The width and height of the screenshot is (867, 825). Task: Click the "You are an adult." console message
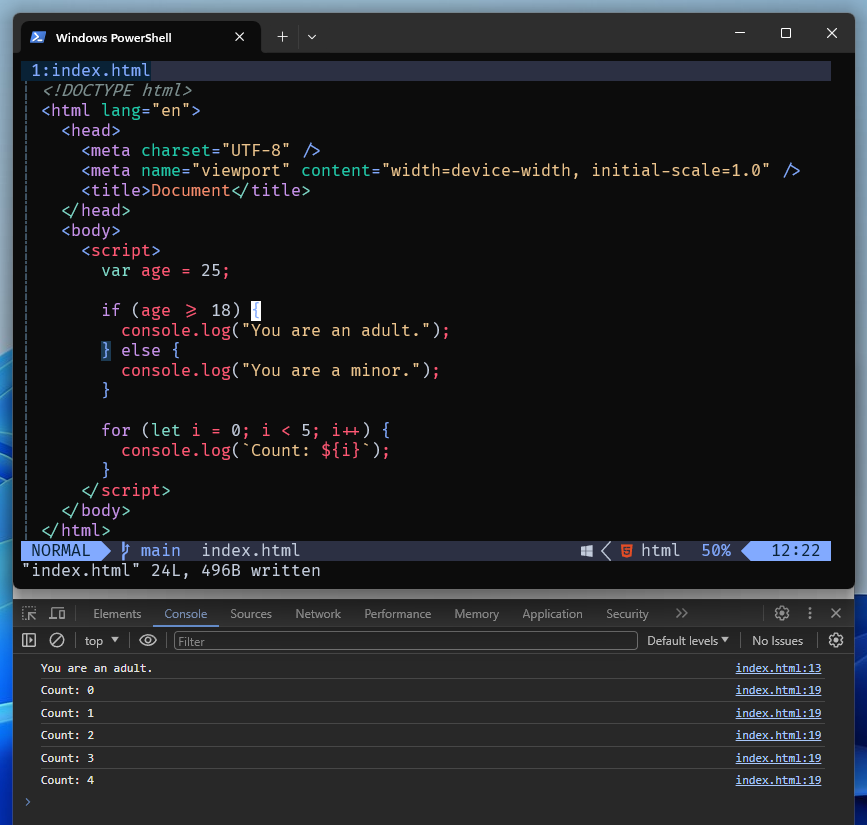pos(96,669)
